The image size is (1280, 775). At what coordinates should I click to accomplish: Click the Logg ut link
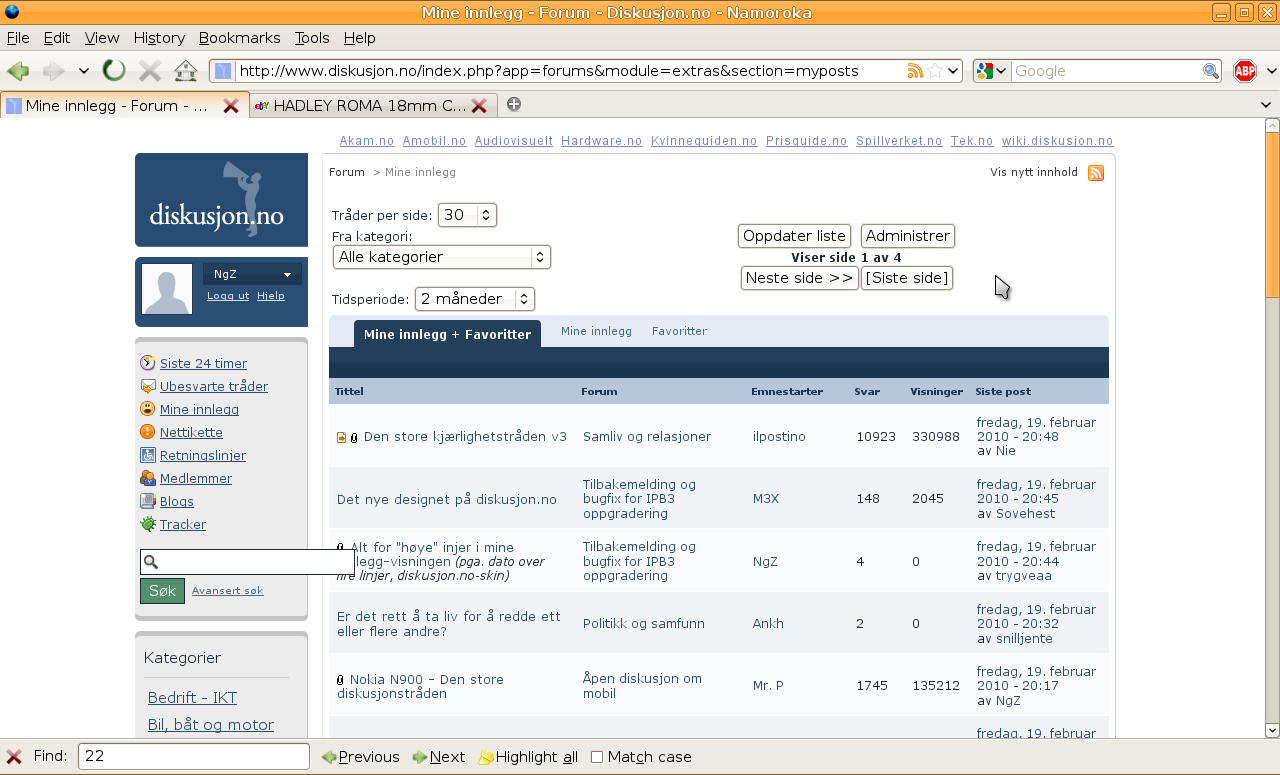tap(228, 296)
